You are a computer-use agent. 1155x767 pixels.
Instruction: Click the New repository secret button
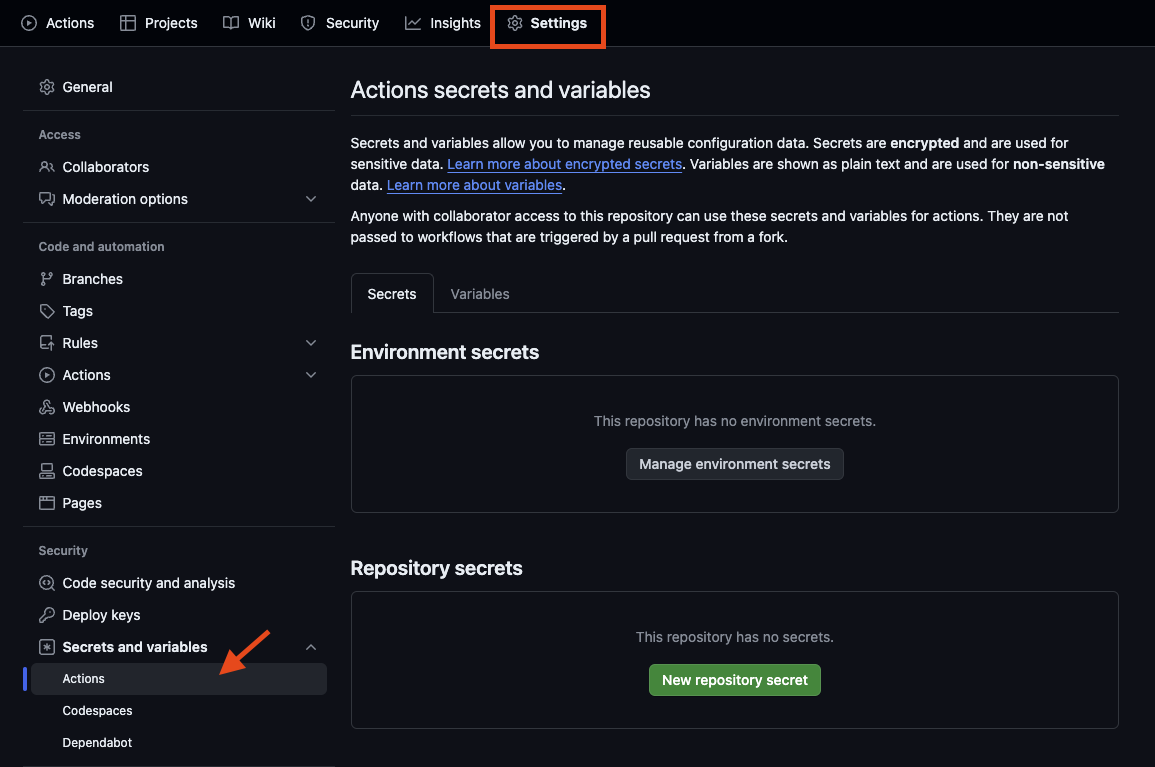pyautogui.click(x=734, y=679)
